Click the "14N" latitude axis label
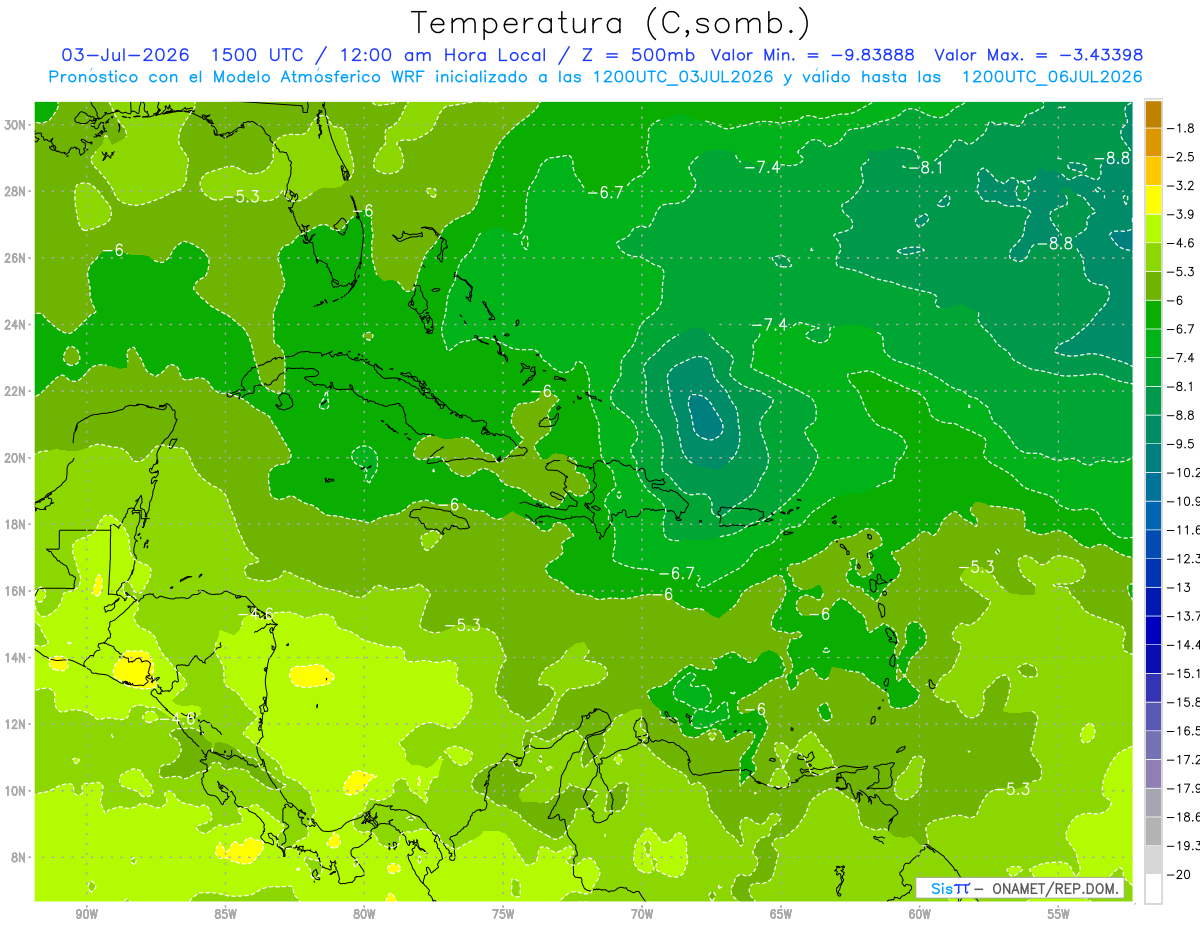This screenshot has width=1200, height=927. (x=16, y=657)
